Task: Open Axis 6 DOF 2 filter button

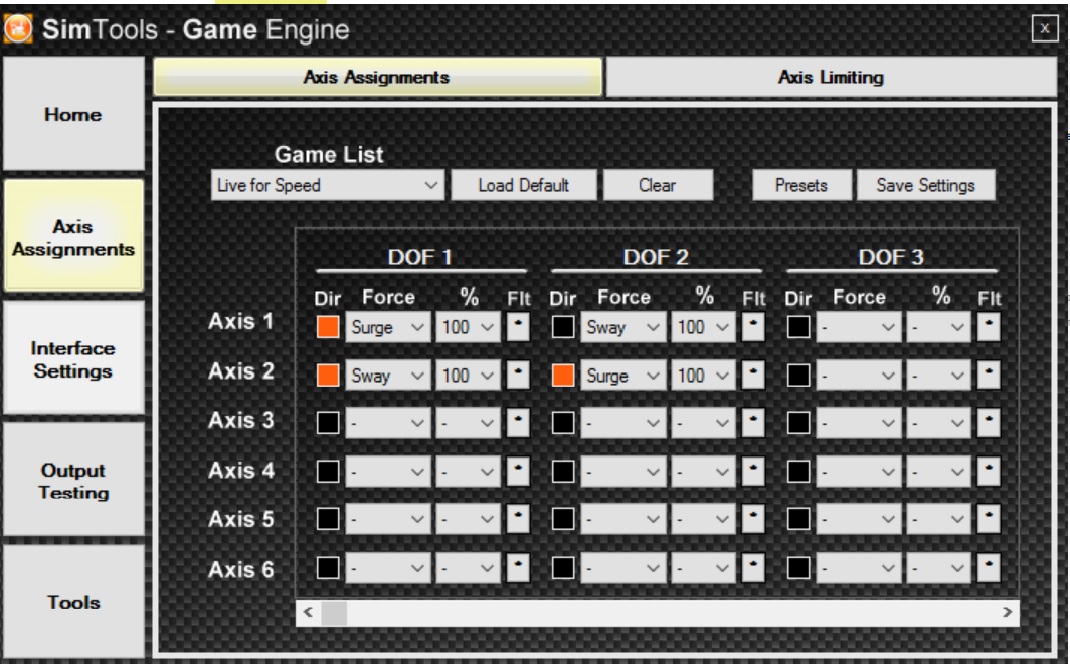Action: click(x=753, y=567)
